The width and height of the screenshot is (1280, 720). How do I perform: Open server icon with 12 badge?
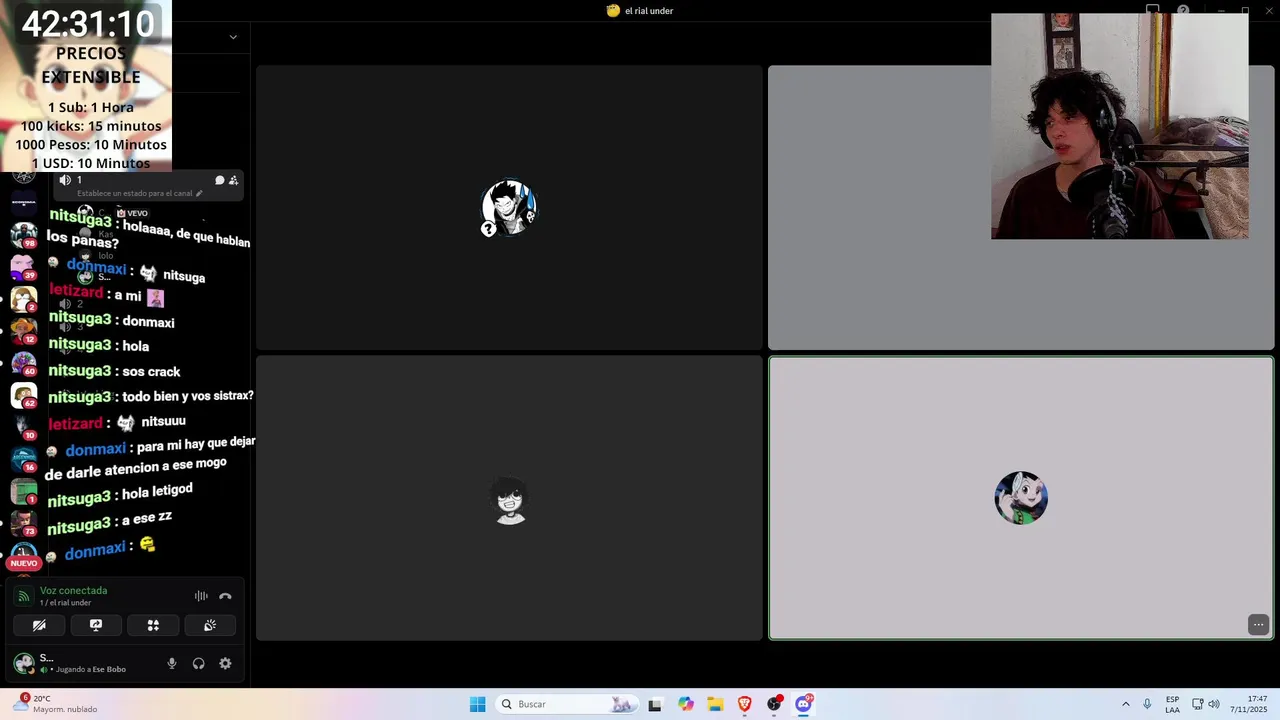(24, 331)
